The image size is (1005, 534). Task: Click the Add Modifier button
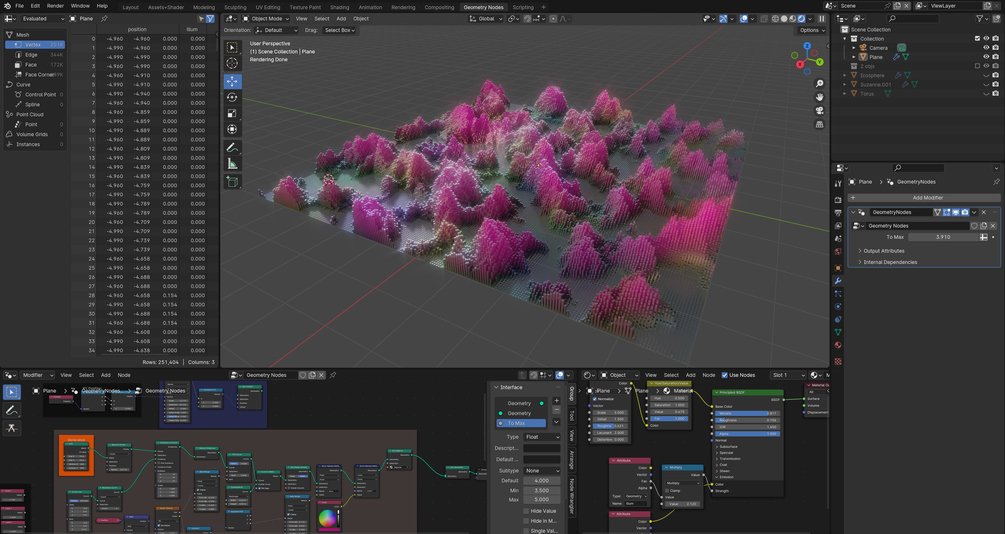[x=923, y=197]
